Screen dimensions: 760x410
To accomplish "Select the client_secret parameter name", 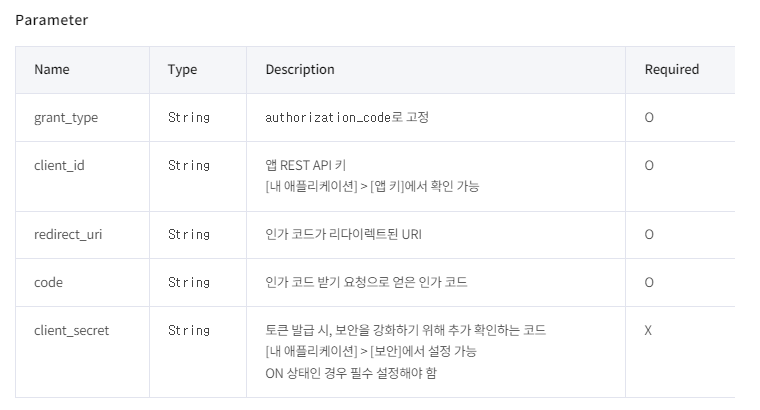I will click(72, 330).
